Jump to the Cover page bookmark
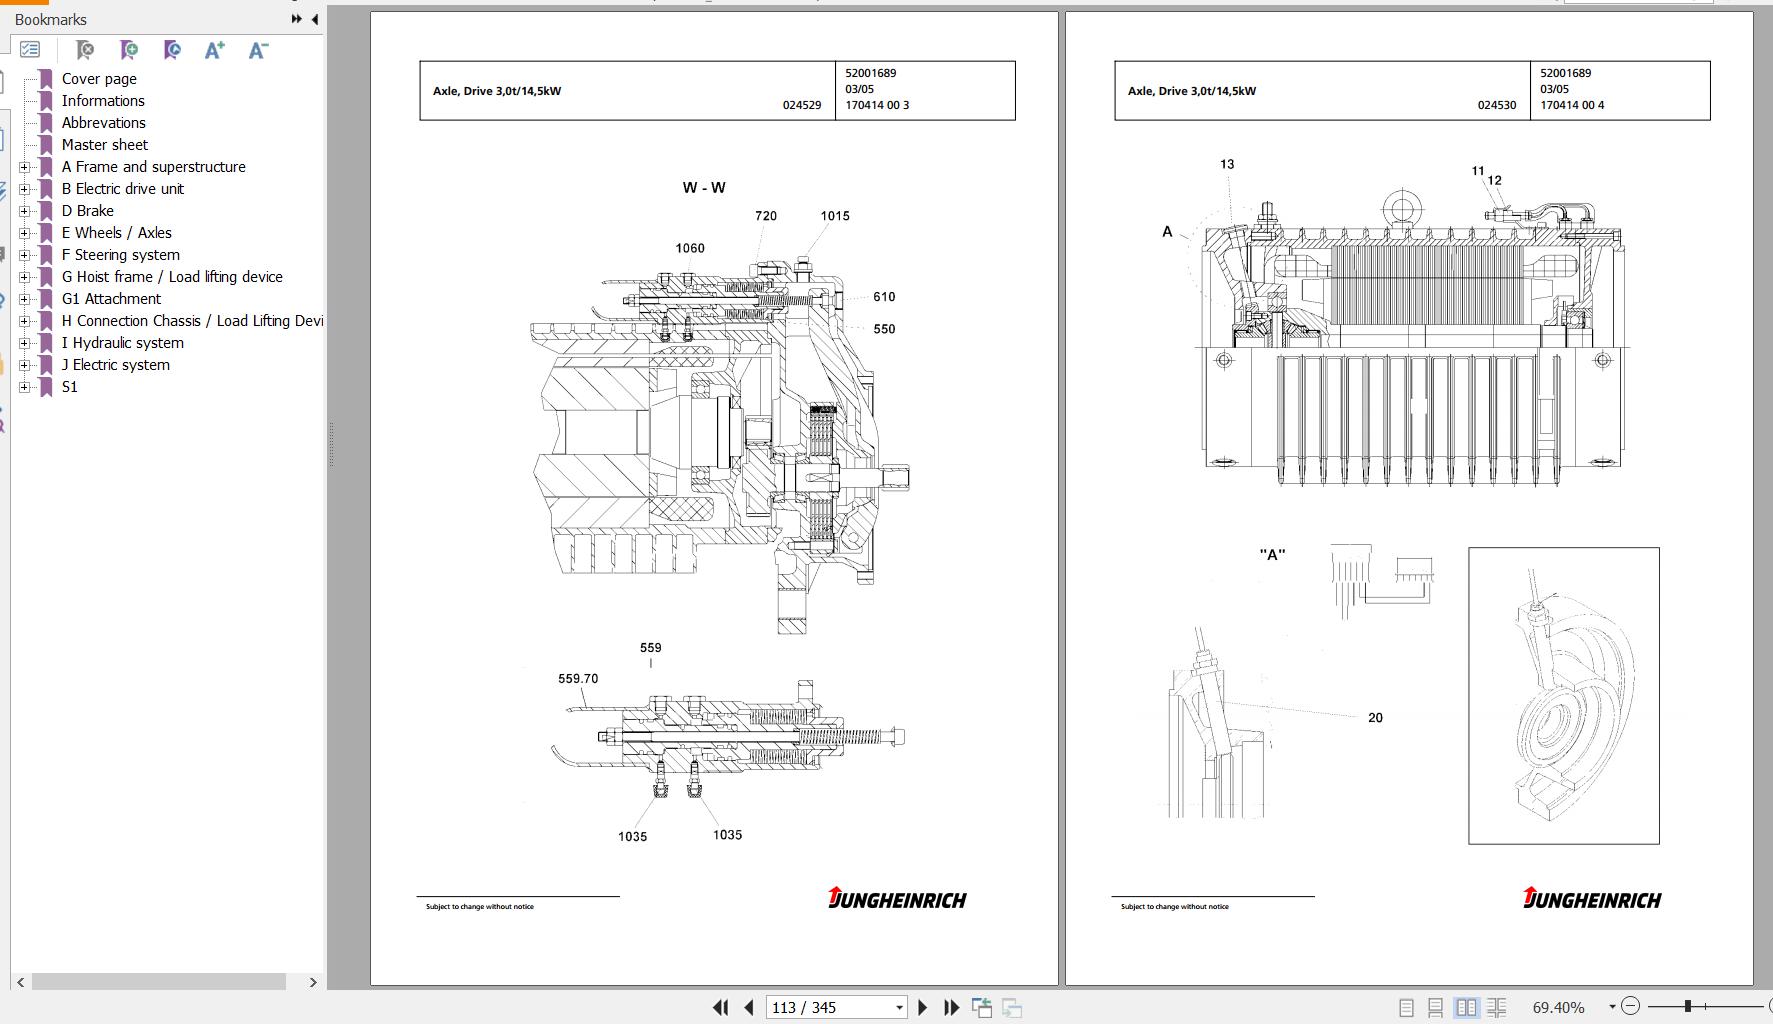The height and width of the screenshot is (1024, 1773). (x=98, y=78)
